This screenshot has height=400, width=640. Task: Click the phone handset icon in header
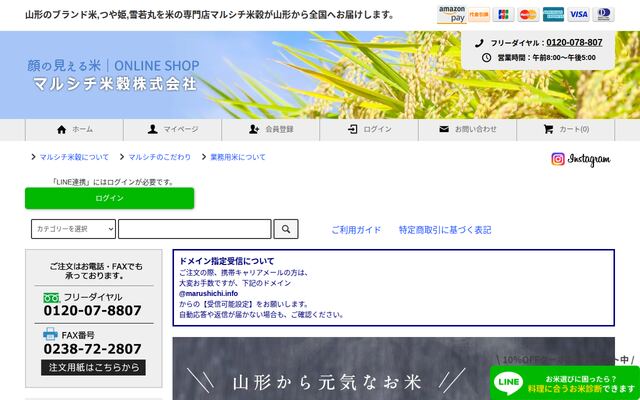point(479,43)
